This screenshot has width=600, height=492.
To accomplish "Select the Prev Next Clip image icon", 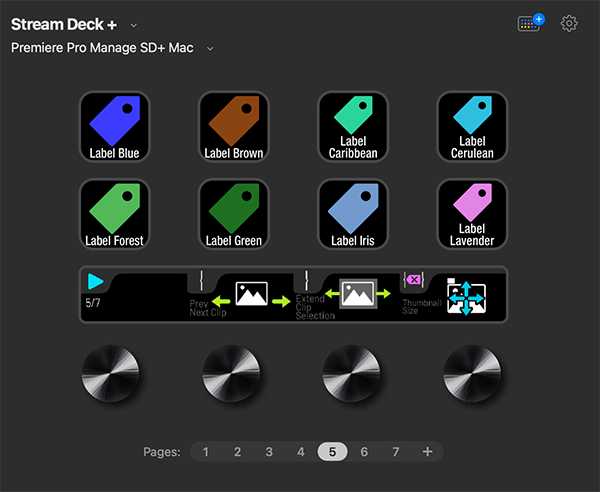I will tap(251, 294).
